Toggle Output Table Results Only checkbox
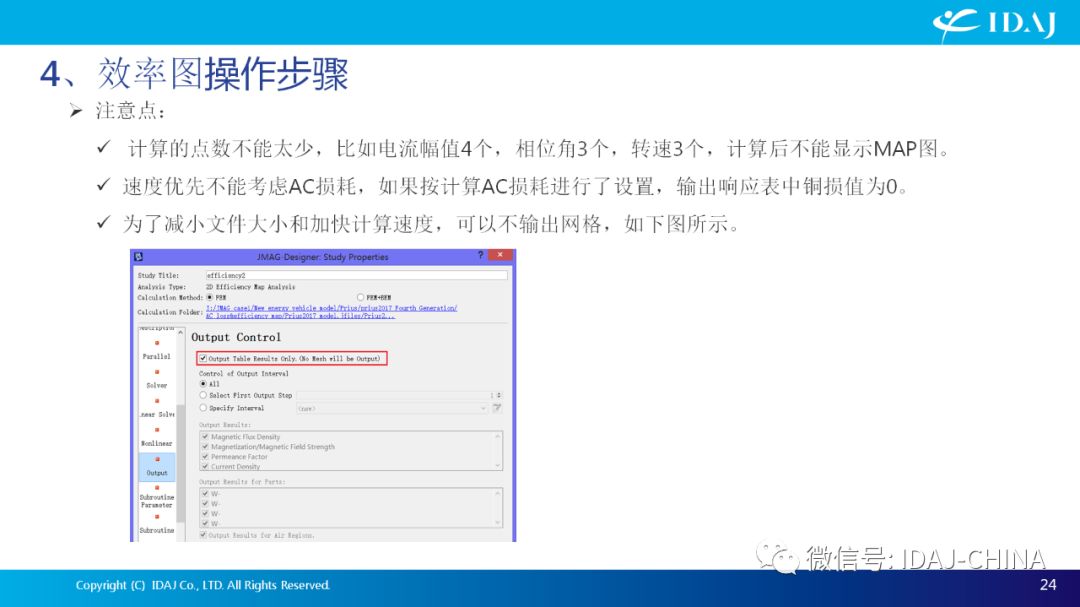Image resolution: width=1080 pixels, height=607 pixels. [x=202, y=358]
